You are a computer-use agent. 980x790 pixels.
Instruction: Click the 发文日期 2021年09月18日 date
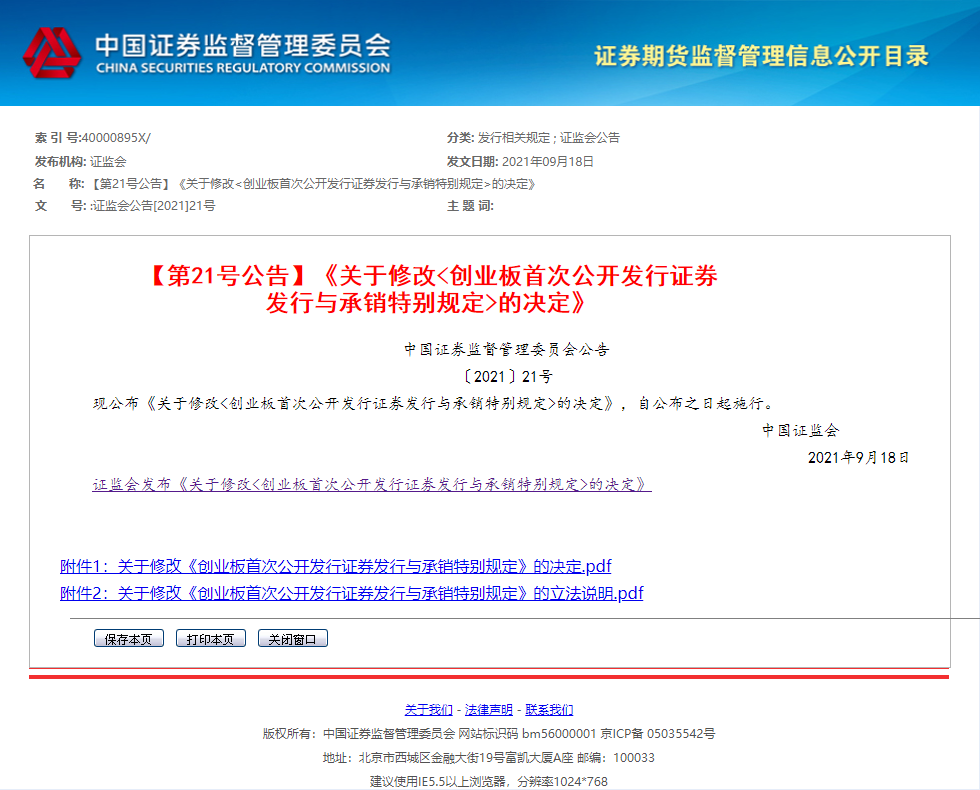(547, 161)
